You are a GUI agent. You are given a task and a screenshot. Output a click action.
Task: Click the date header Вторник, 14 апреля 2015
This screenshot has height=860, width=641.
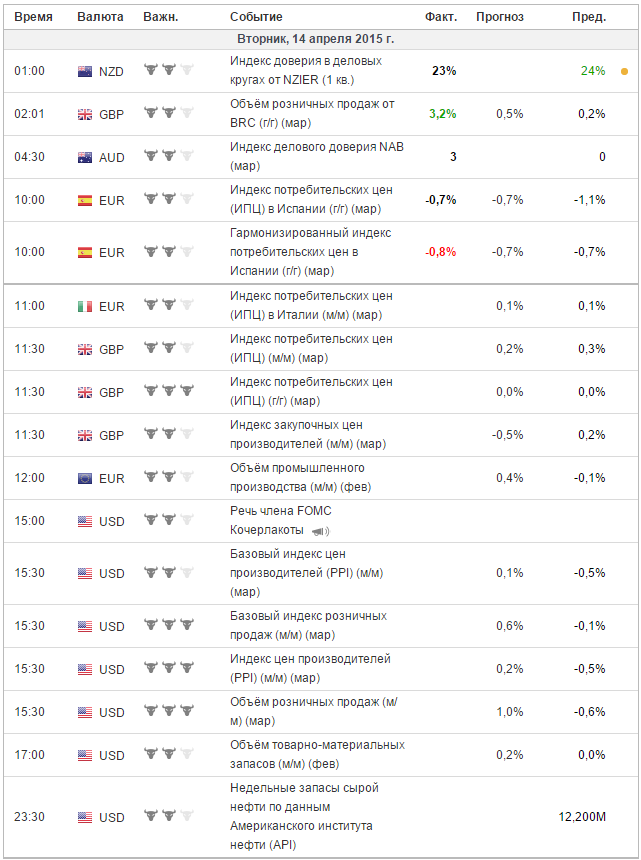315,39
